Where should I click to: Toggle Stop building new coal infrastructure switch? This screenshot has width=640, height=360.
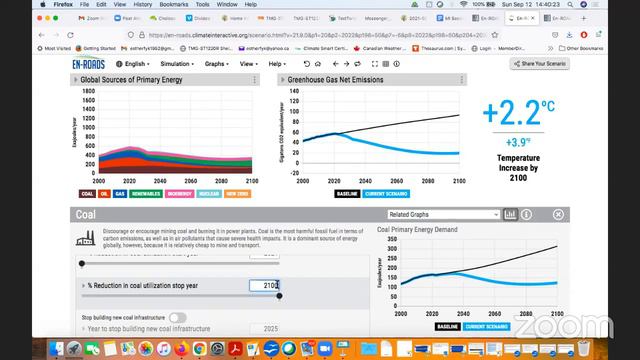coord(178,318)
